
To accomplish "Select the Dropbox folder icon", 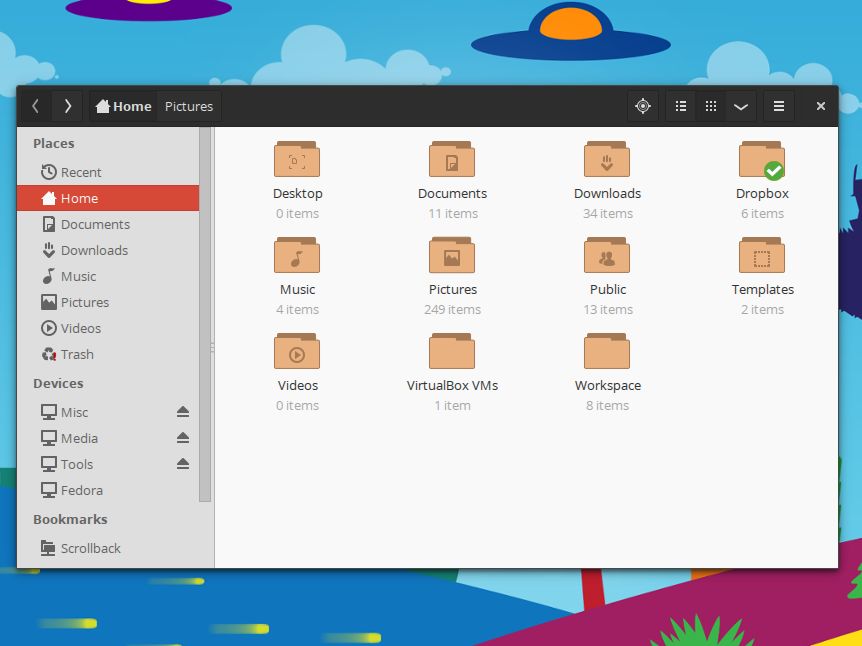I will tap(762, 160).
